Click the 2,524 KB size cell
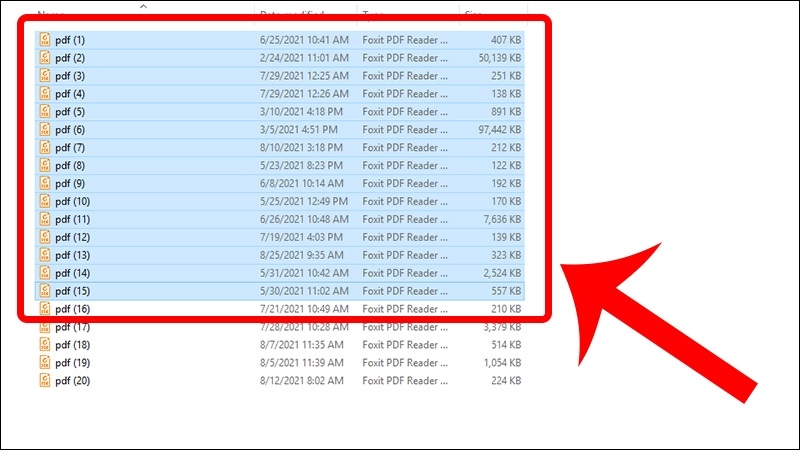The width and height of the screenshot is (800, 450). pos(502,273)
